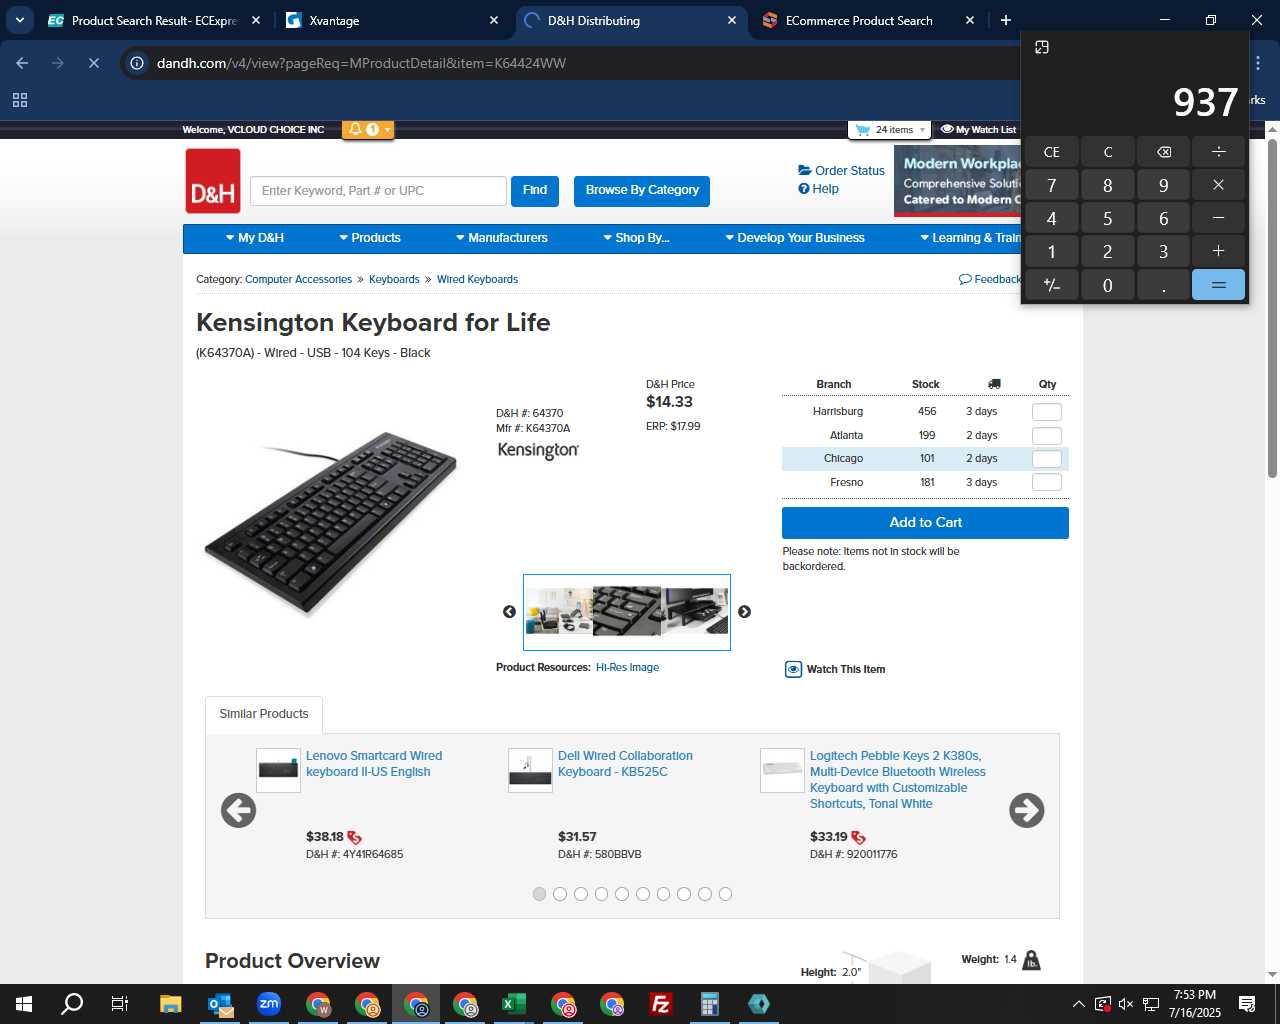Viewport: 1280px width, 1024px height.
Task: Open Dell Wired Collaboration Keyboard link
Action: 625,764
